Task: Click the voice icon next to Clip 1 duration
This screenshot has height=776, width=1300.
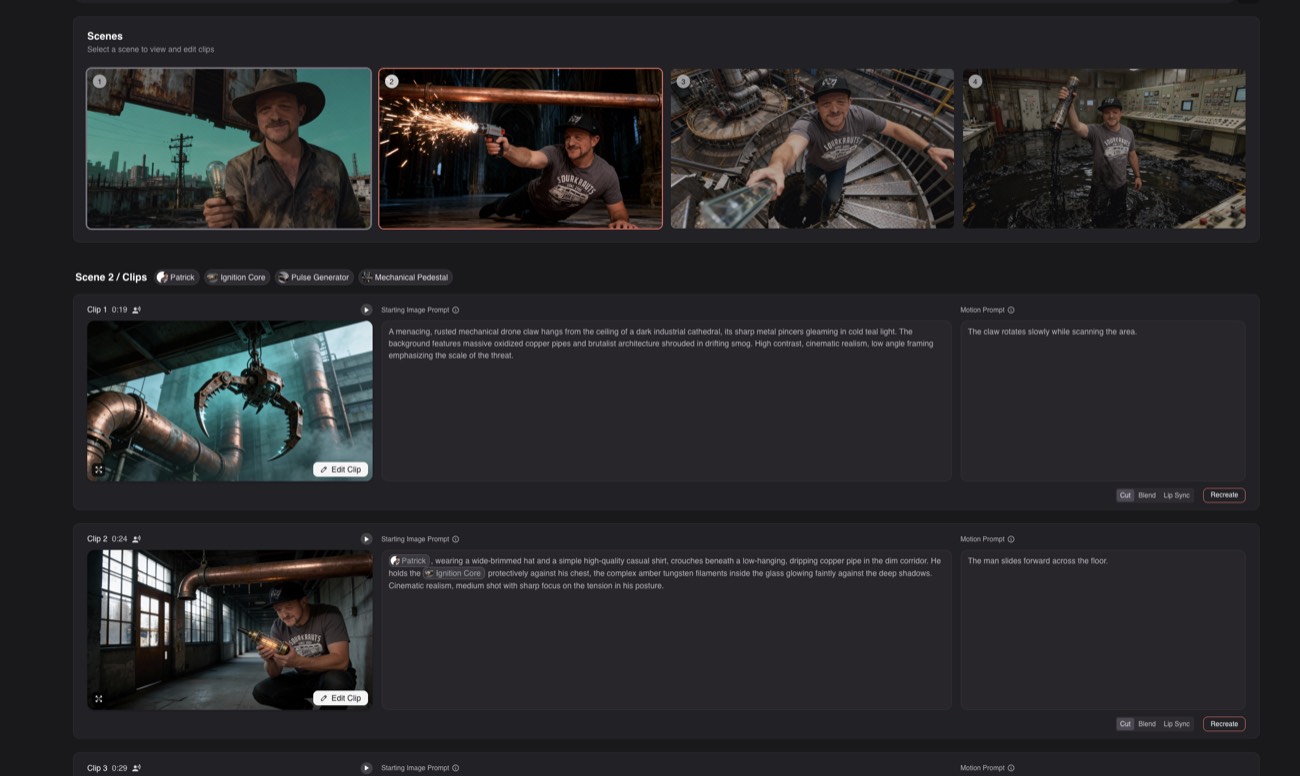Action: pos(137,310)
